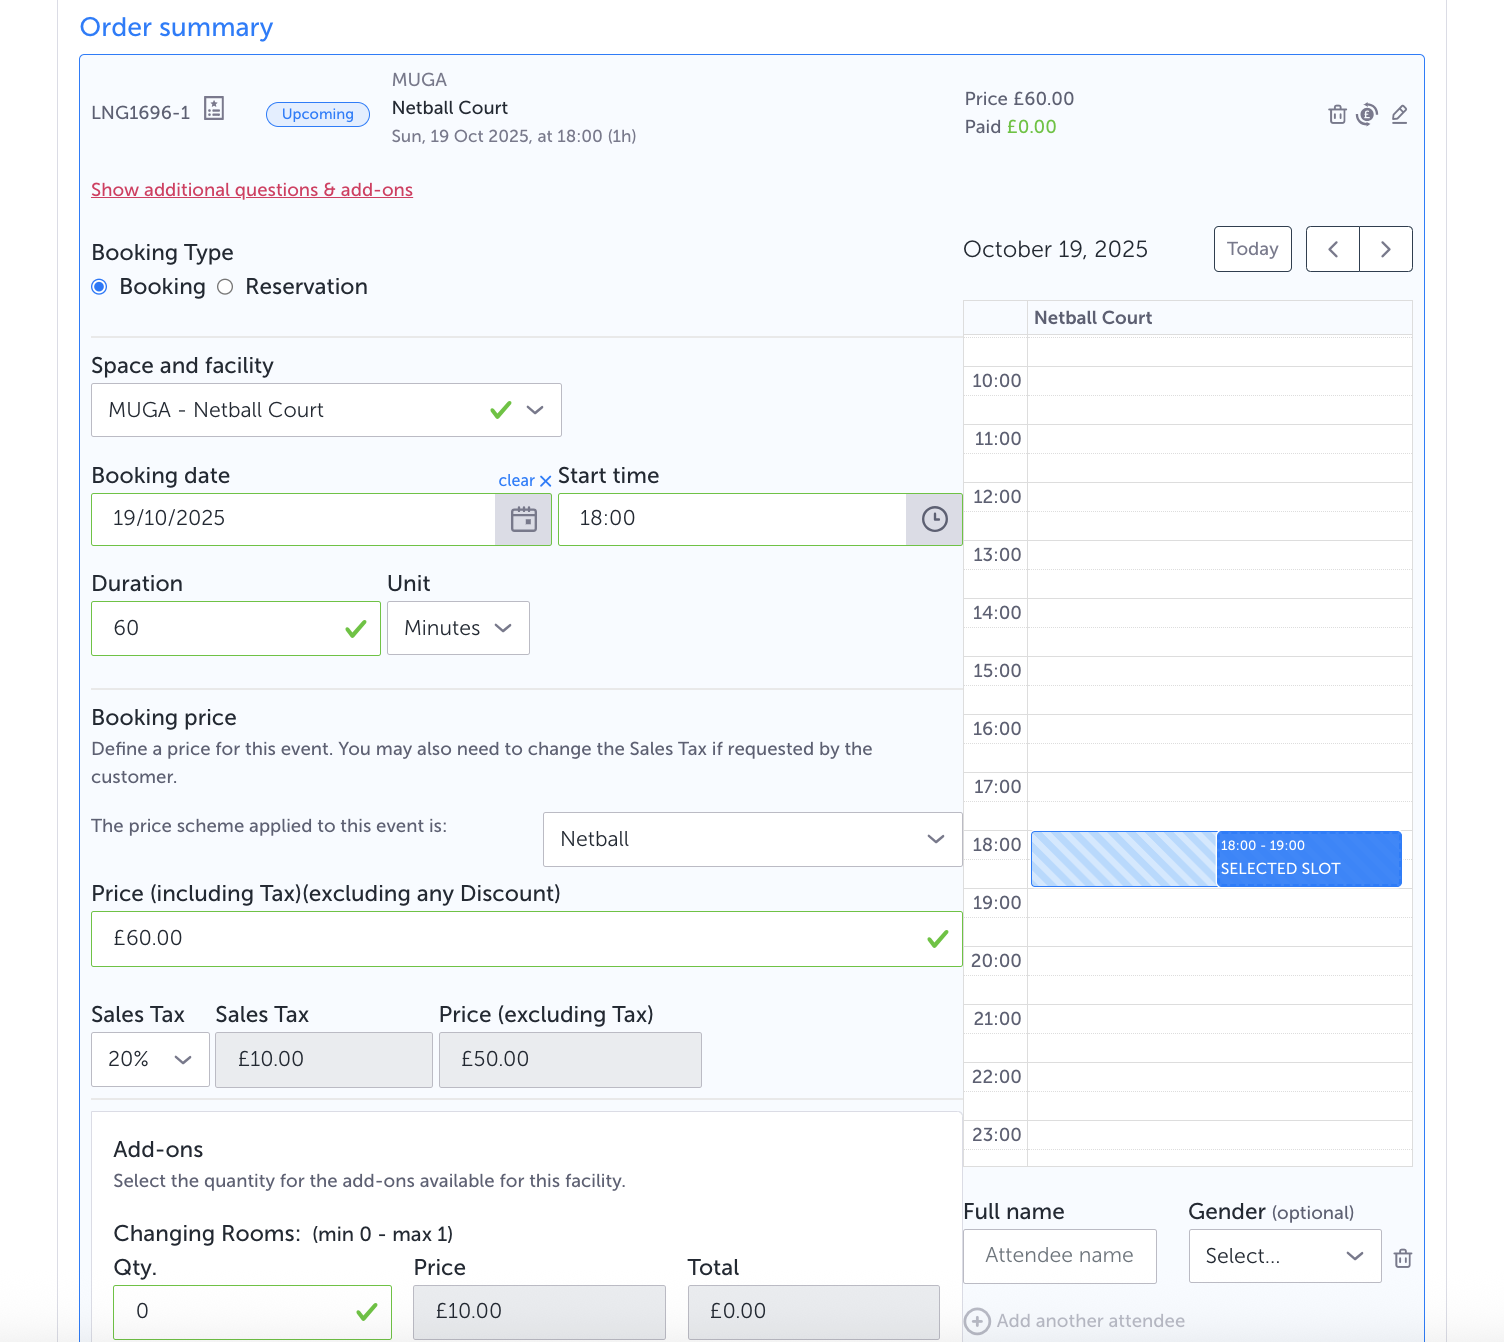This screenshot has width=1504, height=1342.
Task: Select the Reservation radio button
Action: coord(226,287)
